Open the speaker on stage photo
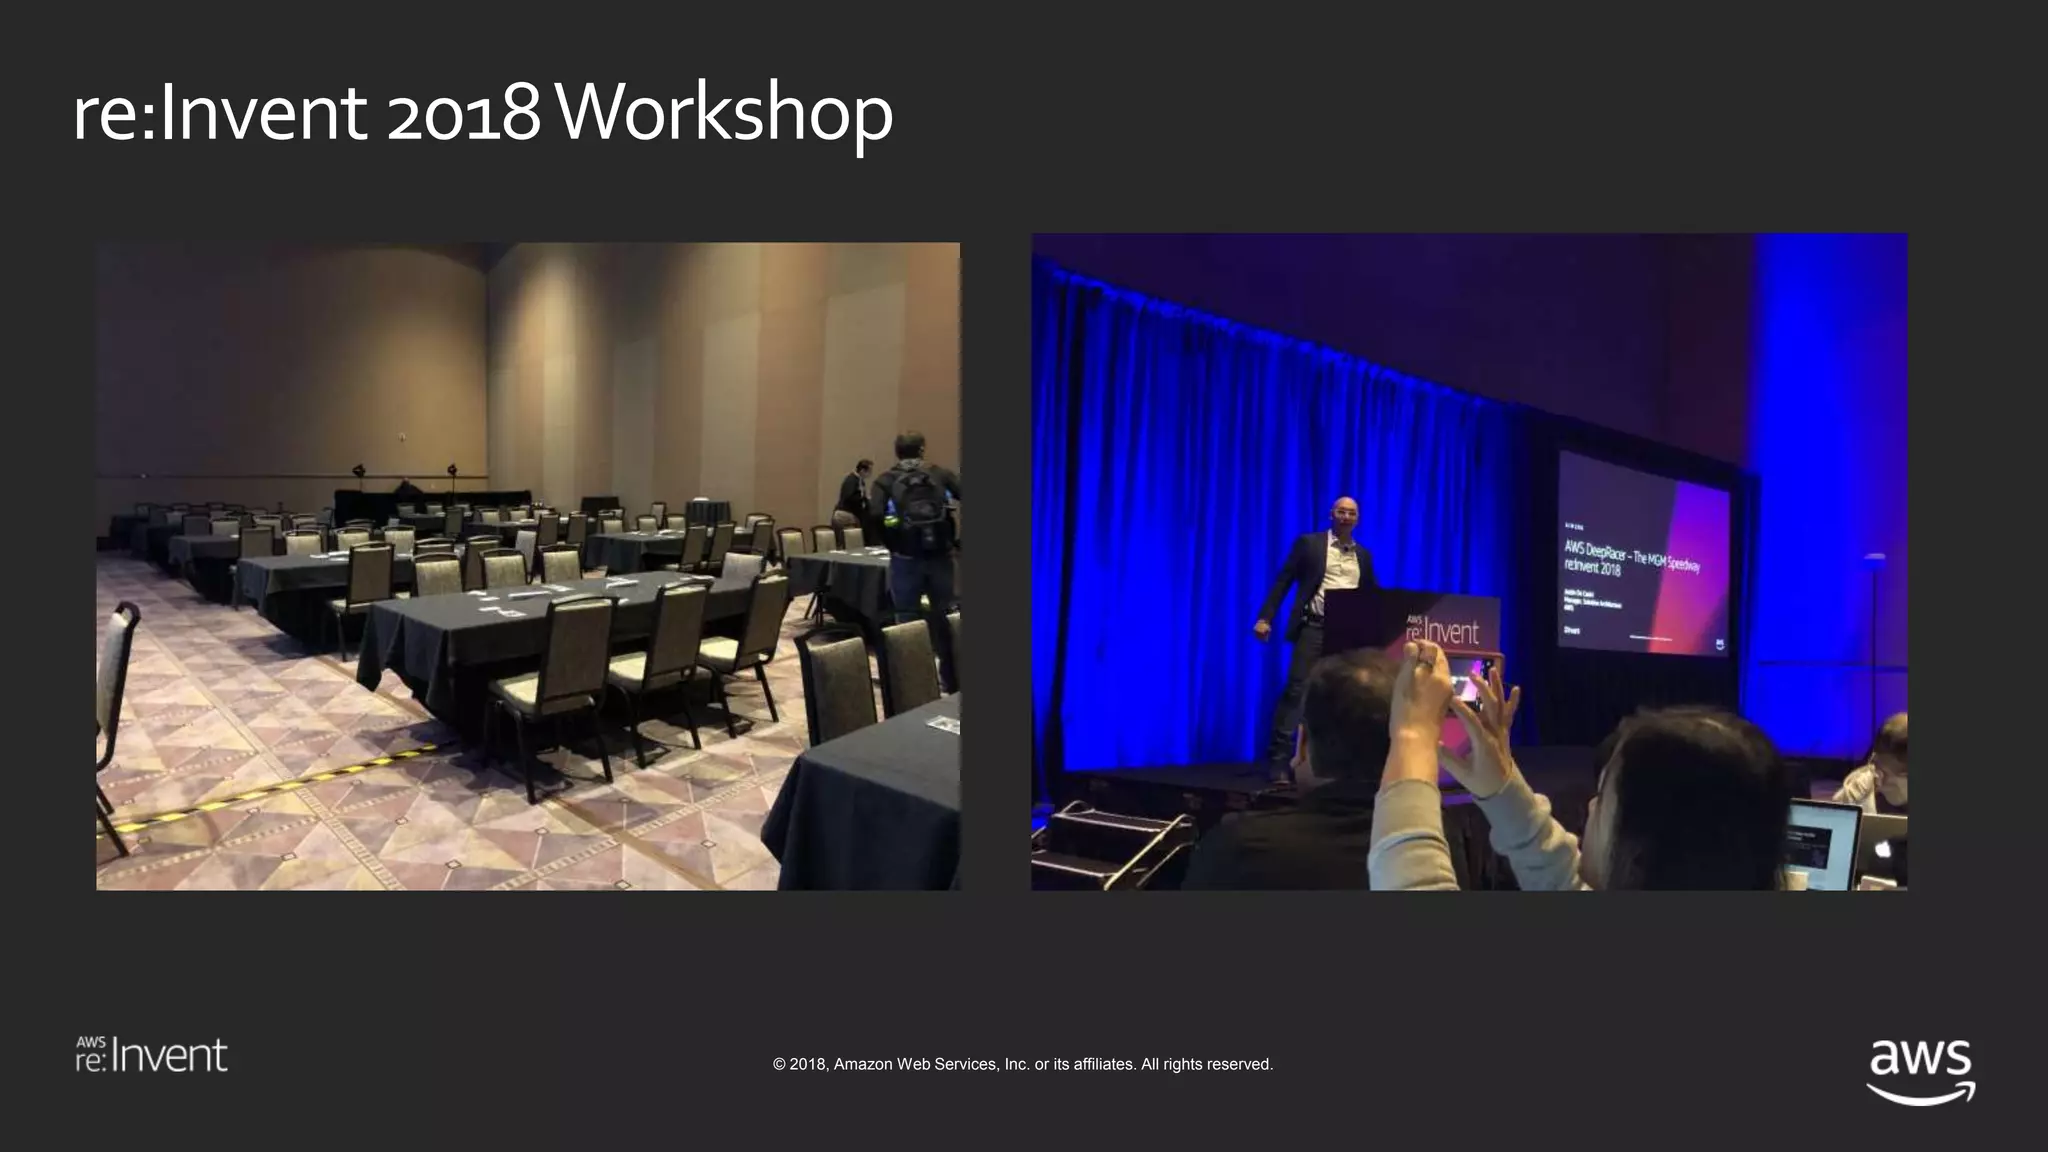2048x1152 pixels. [x=1469, y=562]
